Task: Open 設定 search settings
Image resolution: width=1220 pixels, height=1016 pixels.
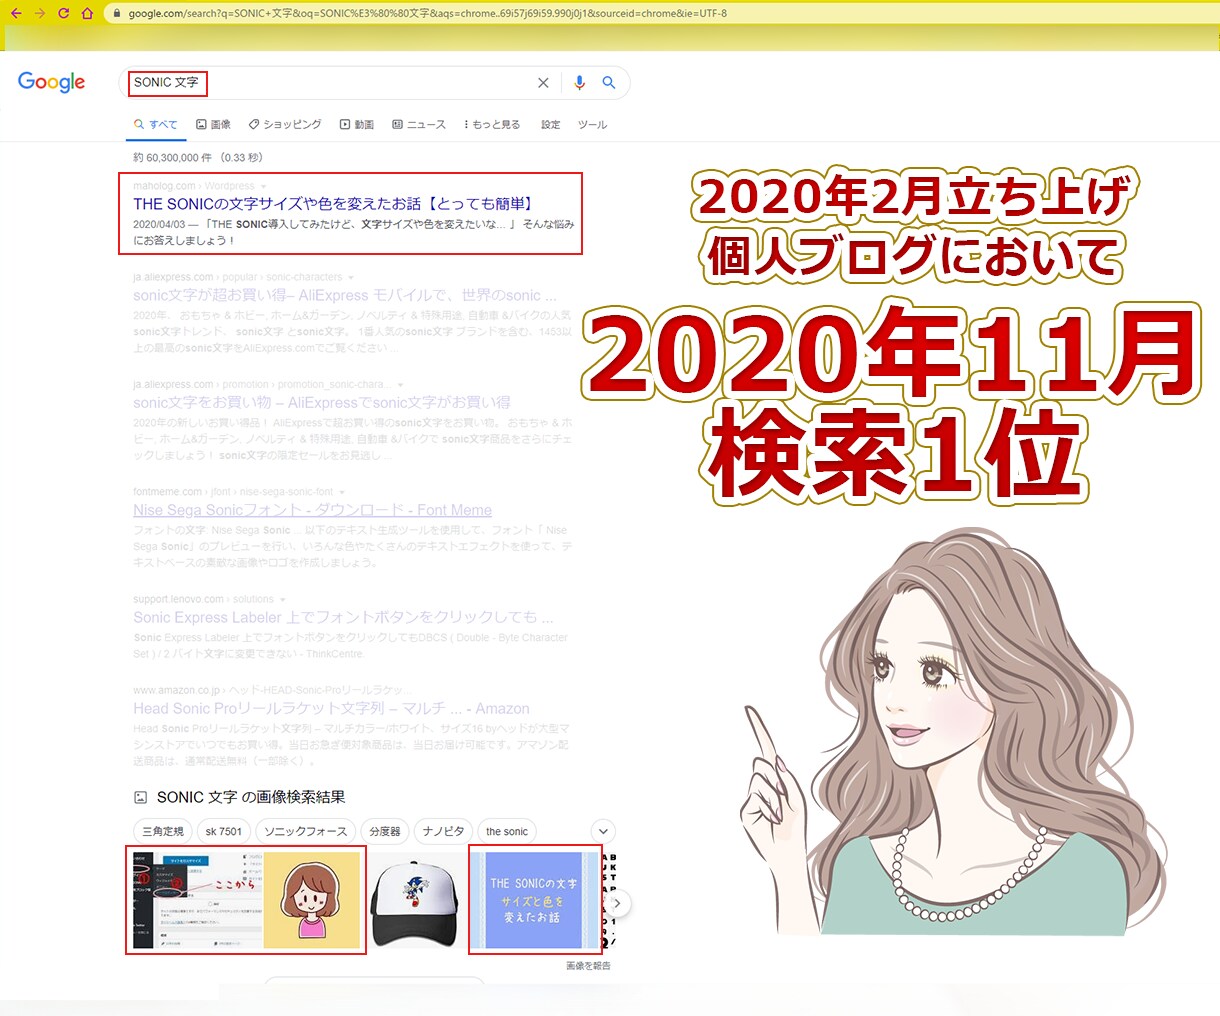Action: pos(551,125)
